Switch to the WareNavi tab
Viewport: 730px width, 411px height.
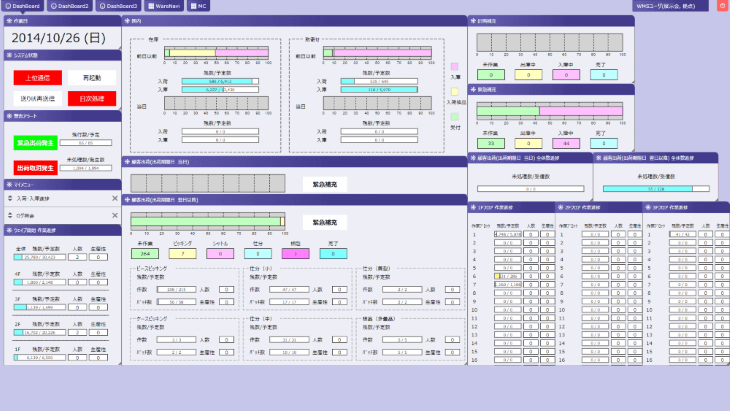pyautogui.click(x=165, y=6)
